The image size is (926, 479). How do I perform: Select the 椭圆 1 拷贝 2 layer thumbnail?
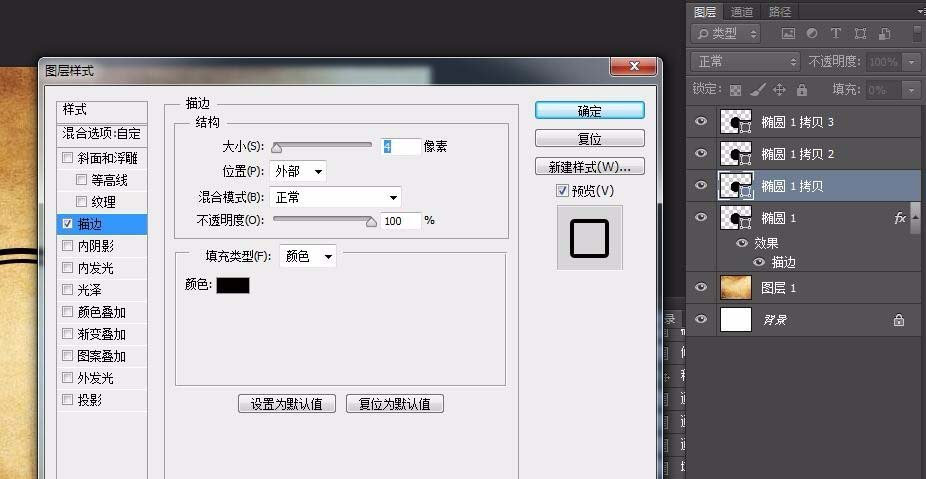pos(736,154)
